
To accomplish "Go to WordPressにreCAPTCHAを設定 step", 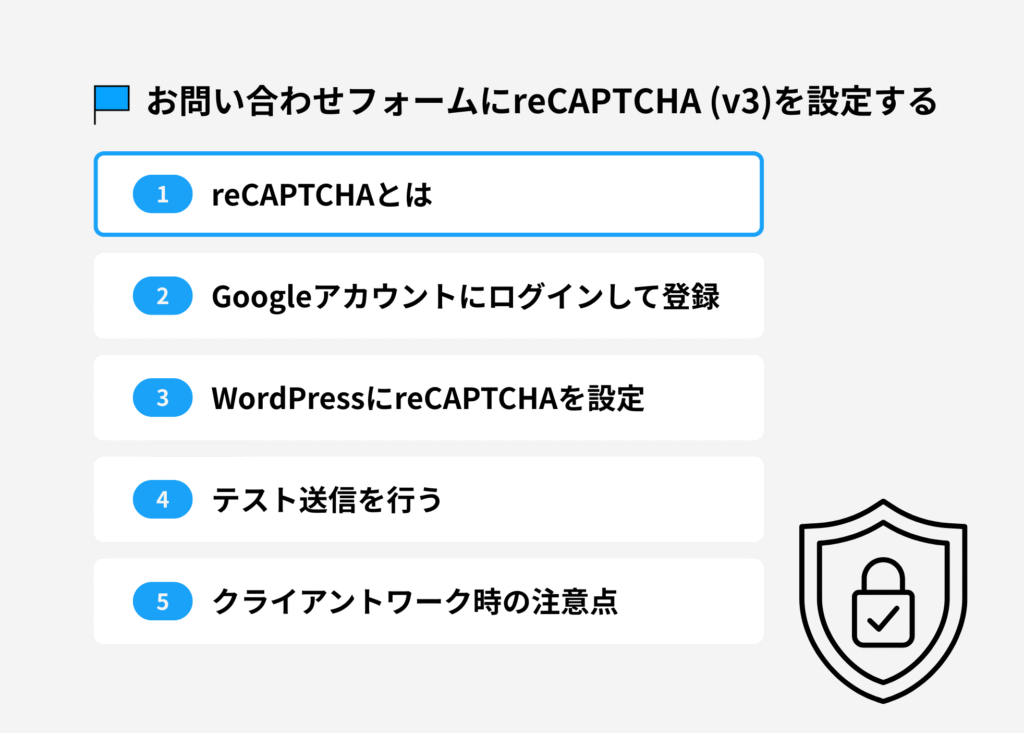I will click(x=428, y=398).
